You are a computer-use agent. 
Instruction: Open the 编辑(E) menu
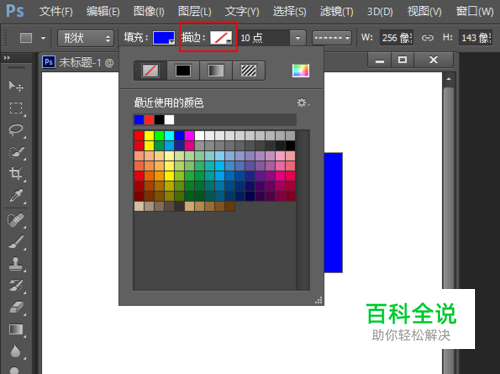(103, 12)
